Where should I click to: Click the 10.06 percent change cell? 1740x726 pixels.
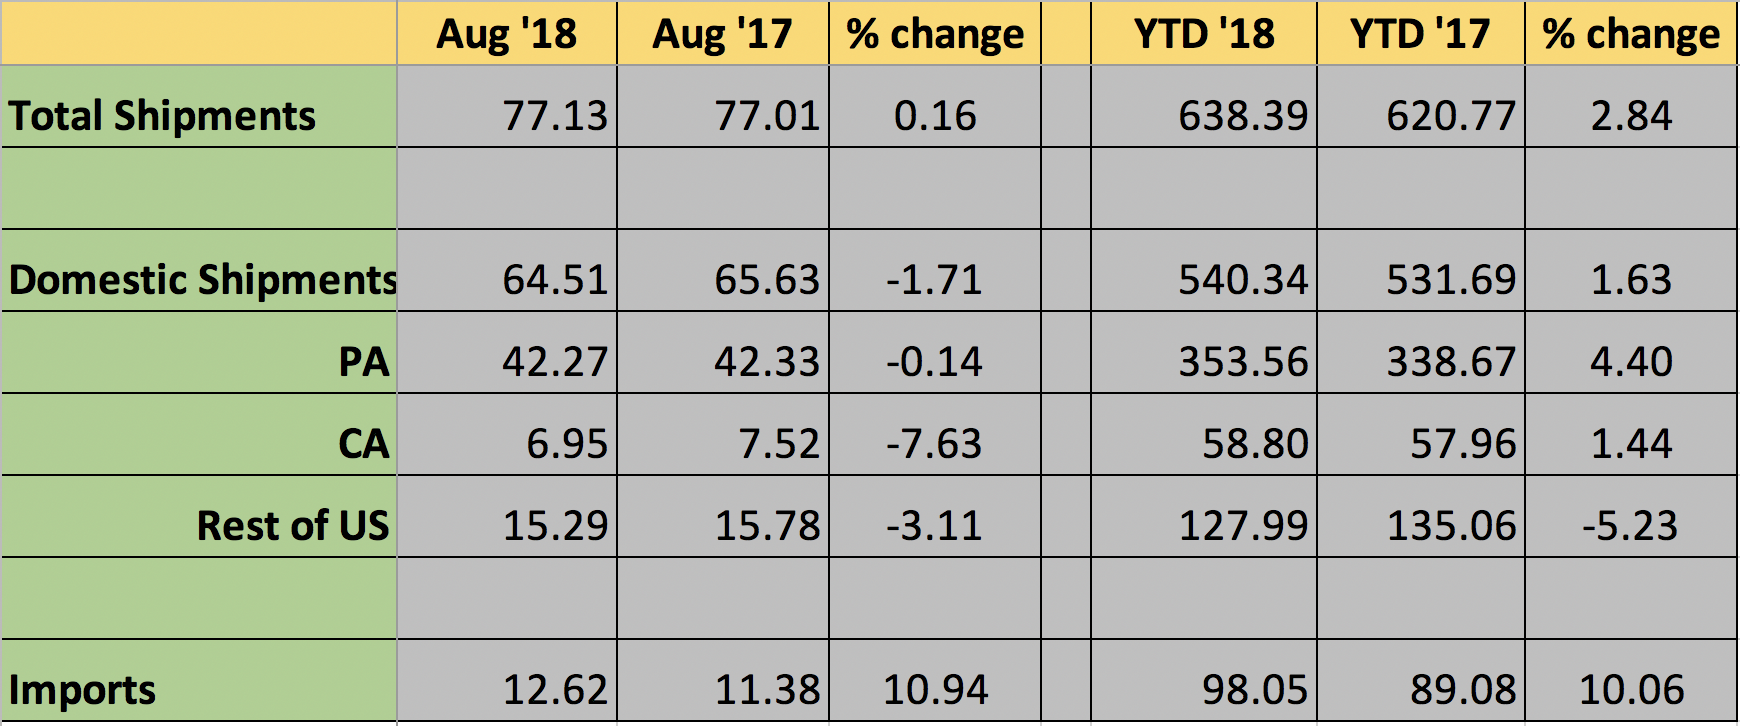pos(1631,689)
